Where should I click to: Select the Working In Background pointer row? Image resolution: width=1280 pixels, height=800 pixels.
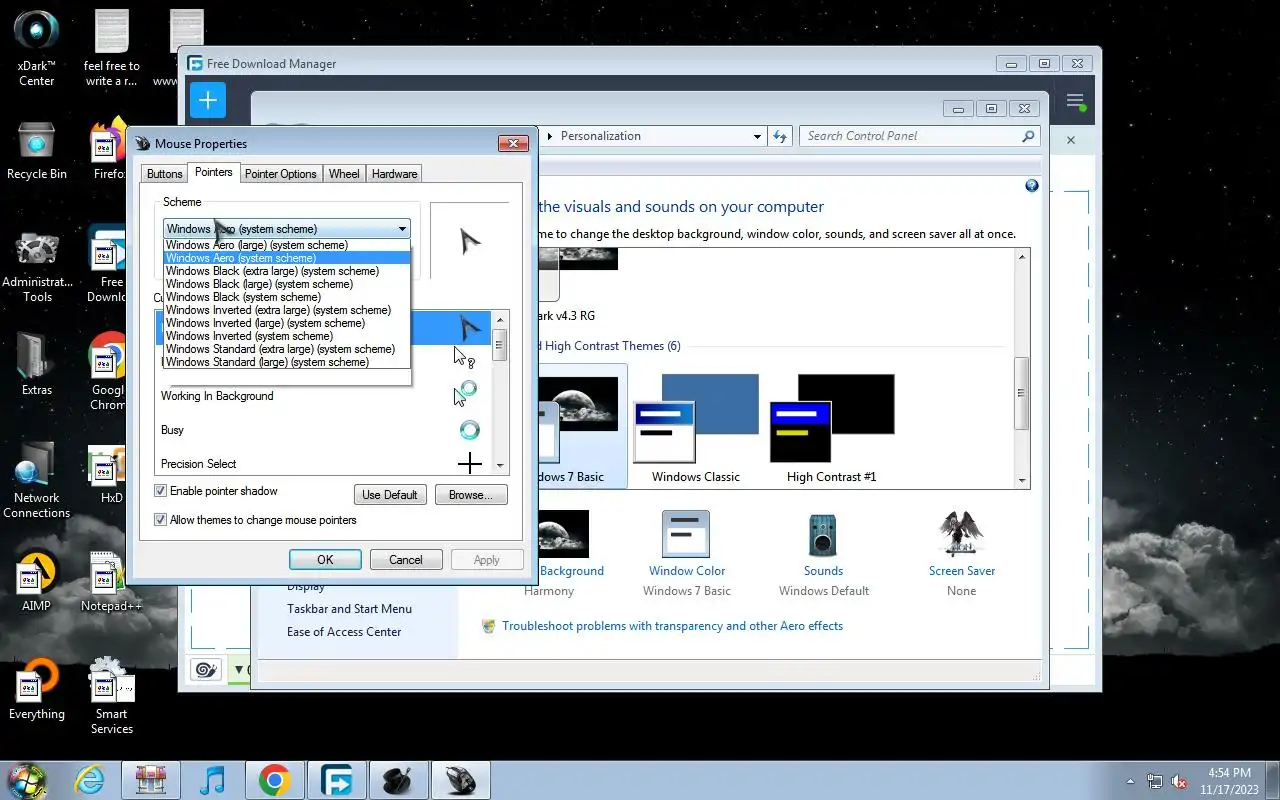(325, 396)
